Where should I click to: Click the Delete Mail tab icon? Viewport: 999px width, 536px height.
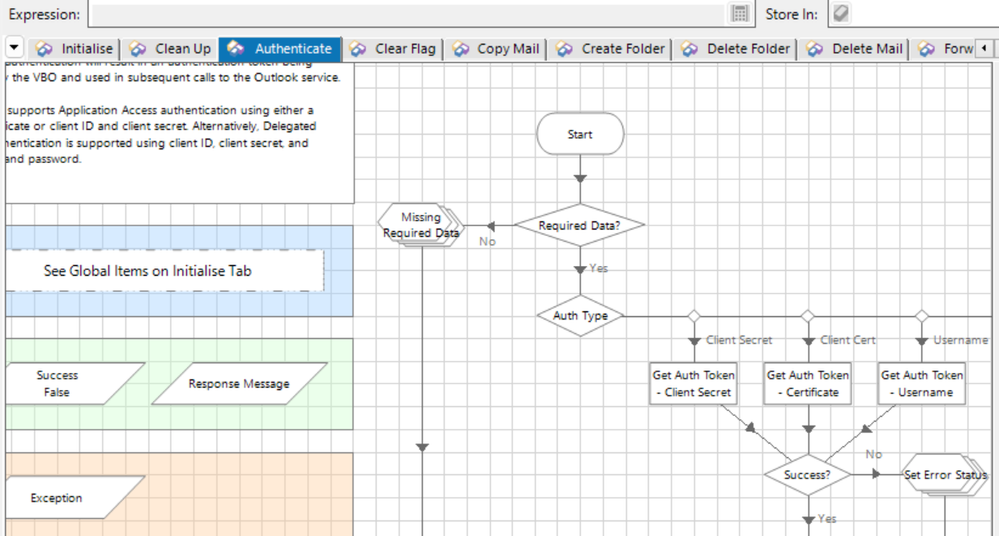point(815,49)
